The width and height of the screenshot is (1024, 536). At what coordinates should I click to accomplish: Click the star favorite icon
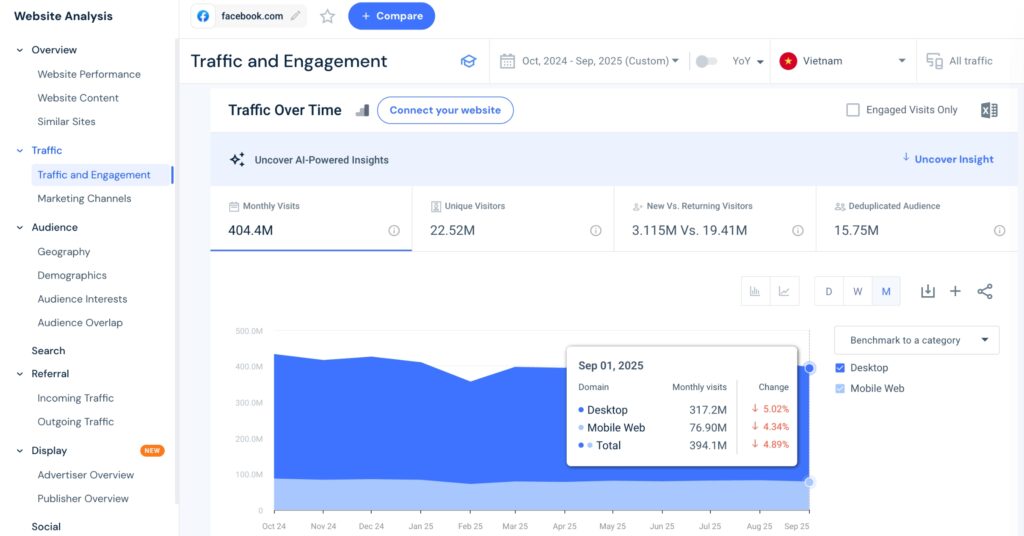point(327,16)
